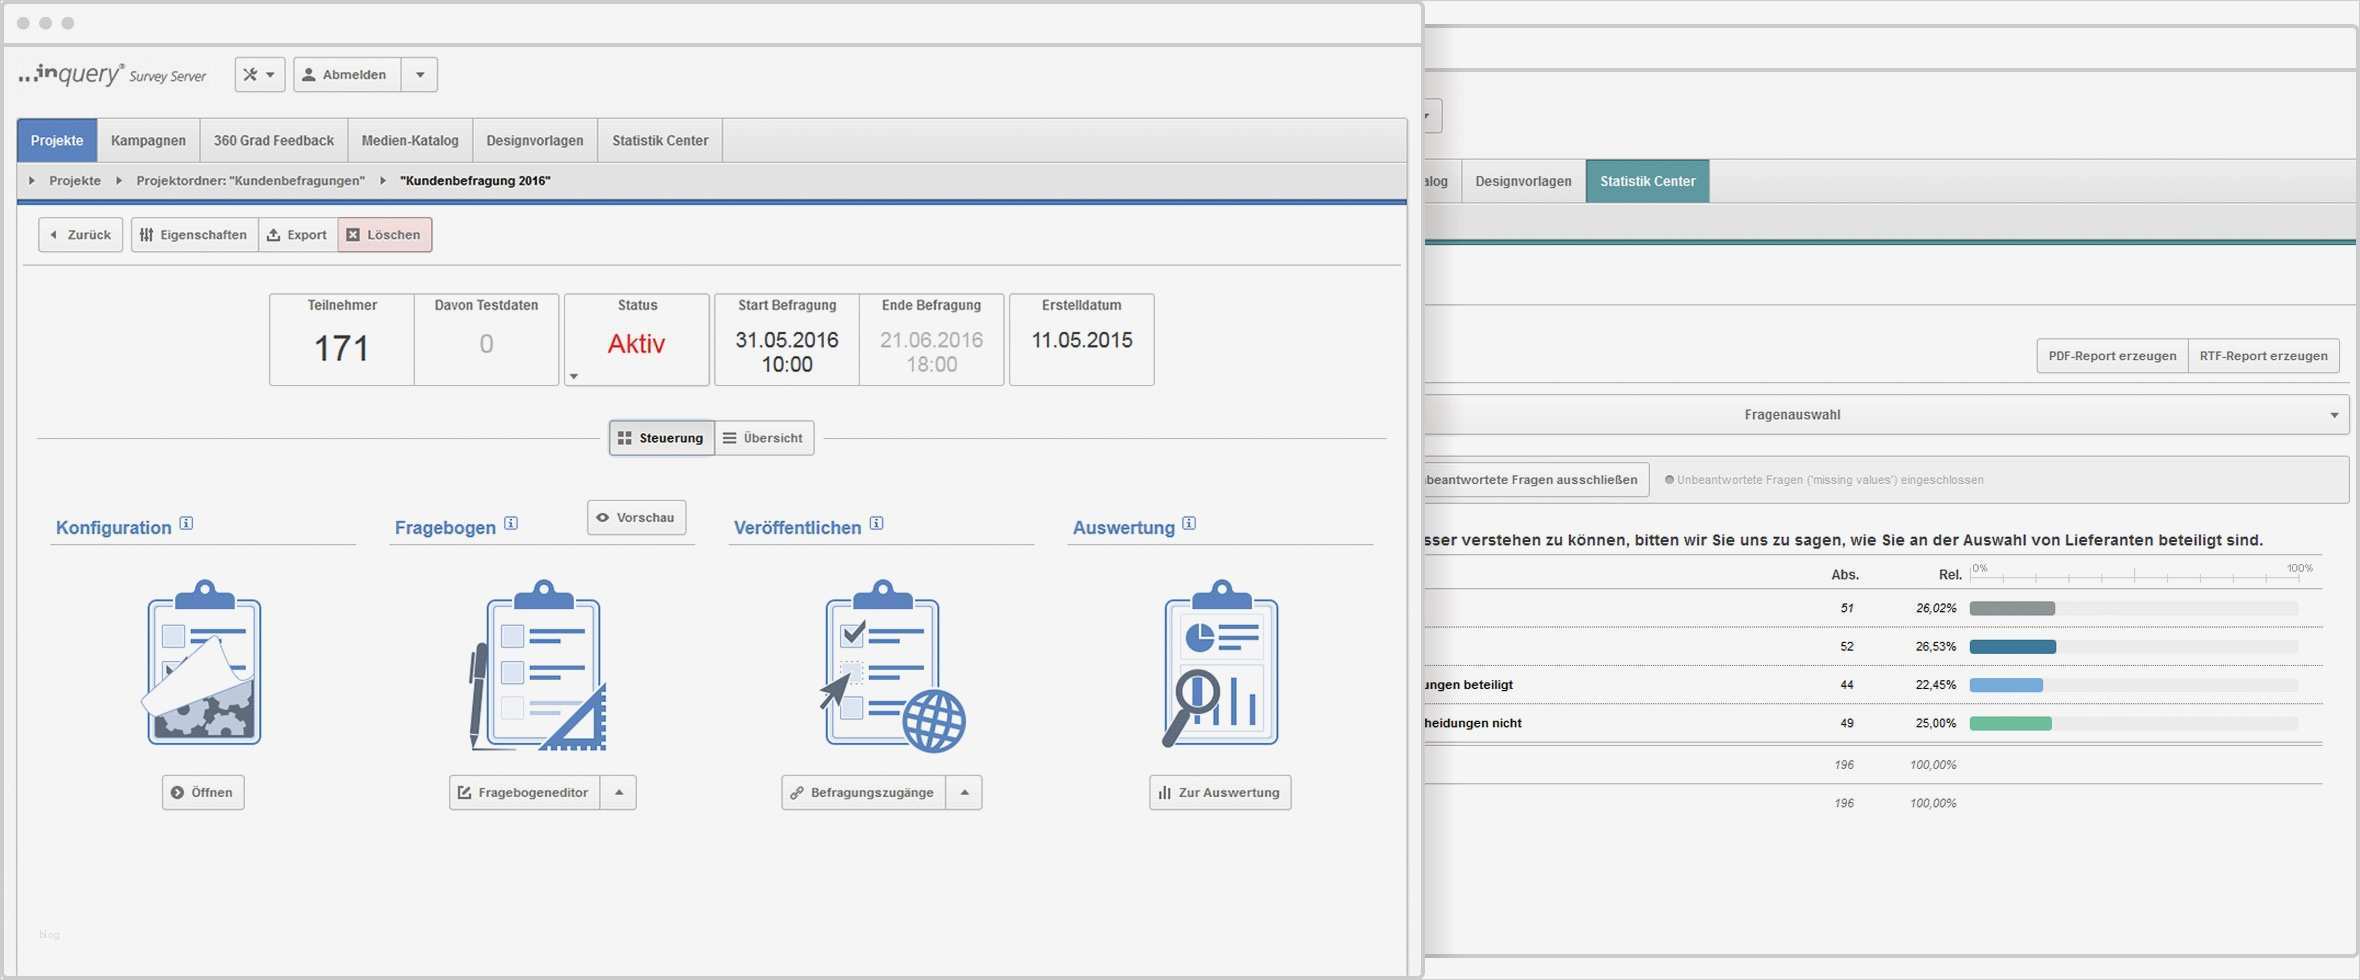Switch to the Kampagnen tab
The image size is (2360, 980).
pyautogui.click(x=148, y=141)
